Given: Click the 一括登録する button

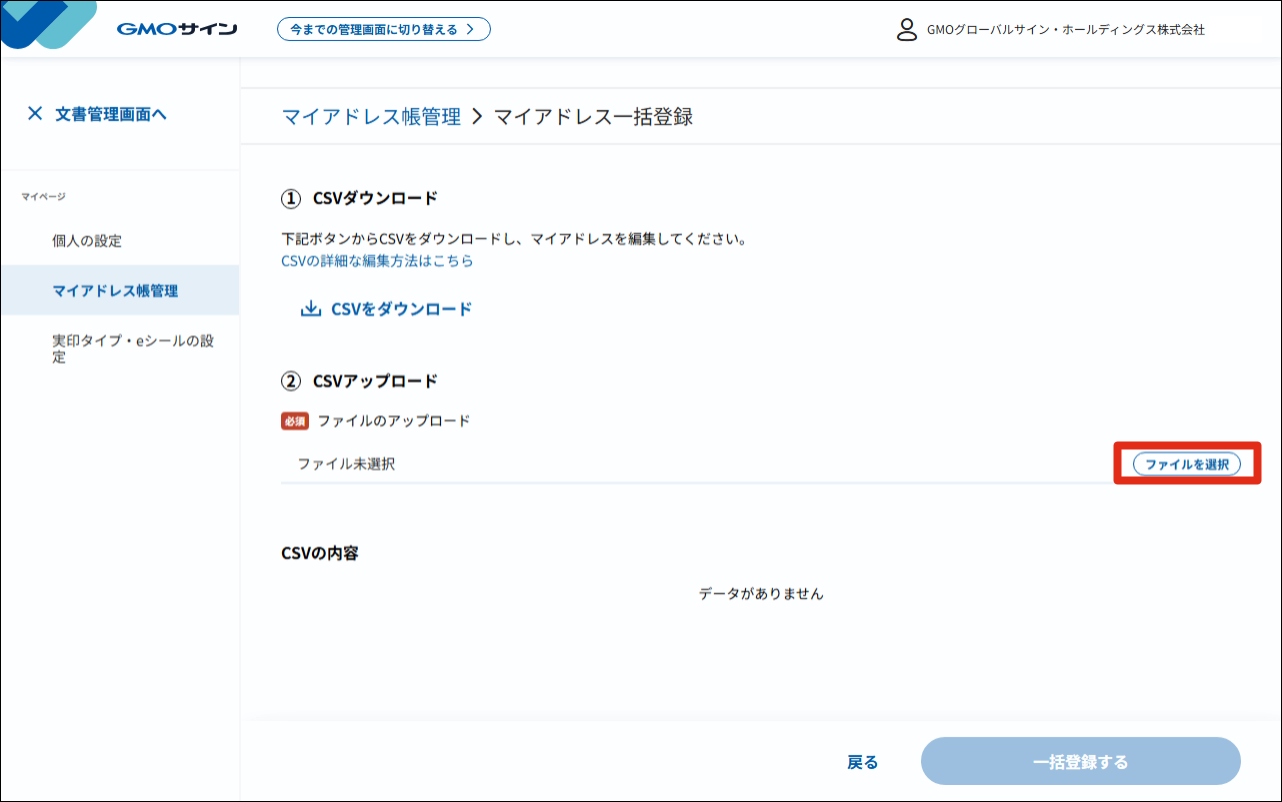Looking at the screenshot, I should click(x=1081, y=762).
